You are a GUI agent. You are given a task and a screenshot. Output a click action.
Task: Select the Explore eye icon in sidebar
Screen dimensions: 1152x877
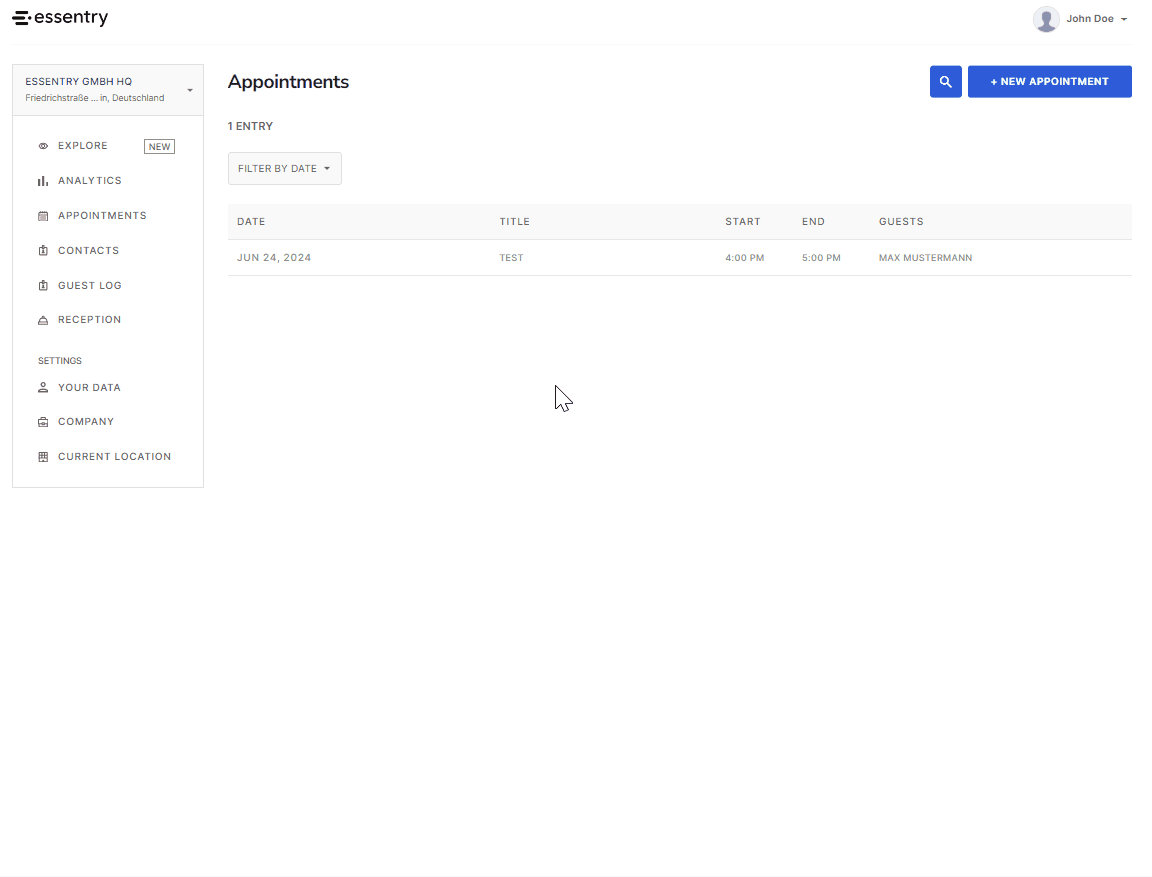coord(42,145)
